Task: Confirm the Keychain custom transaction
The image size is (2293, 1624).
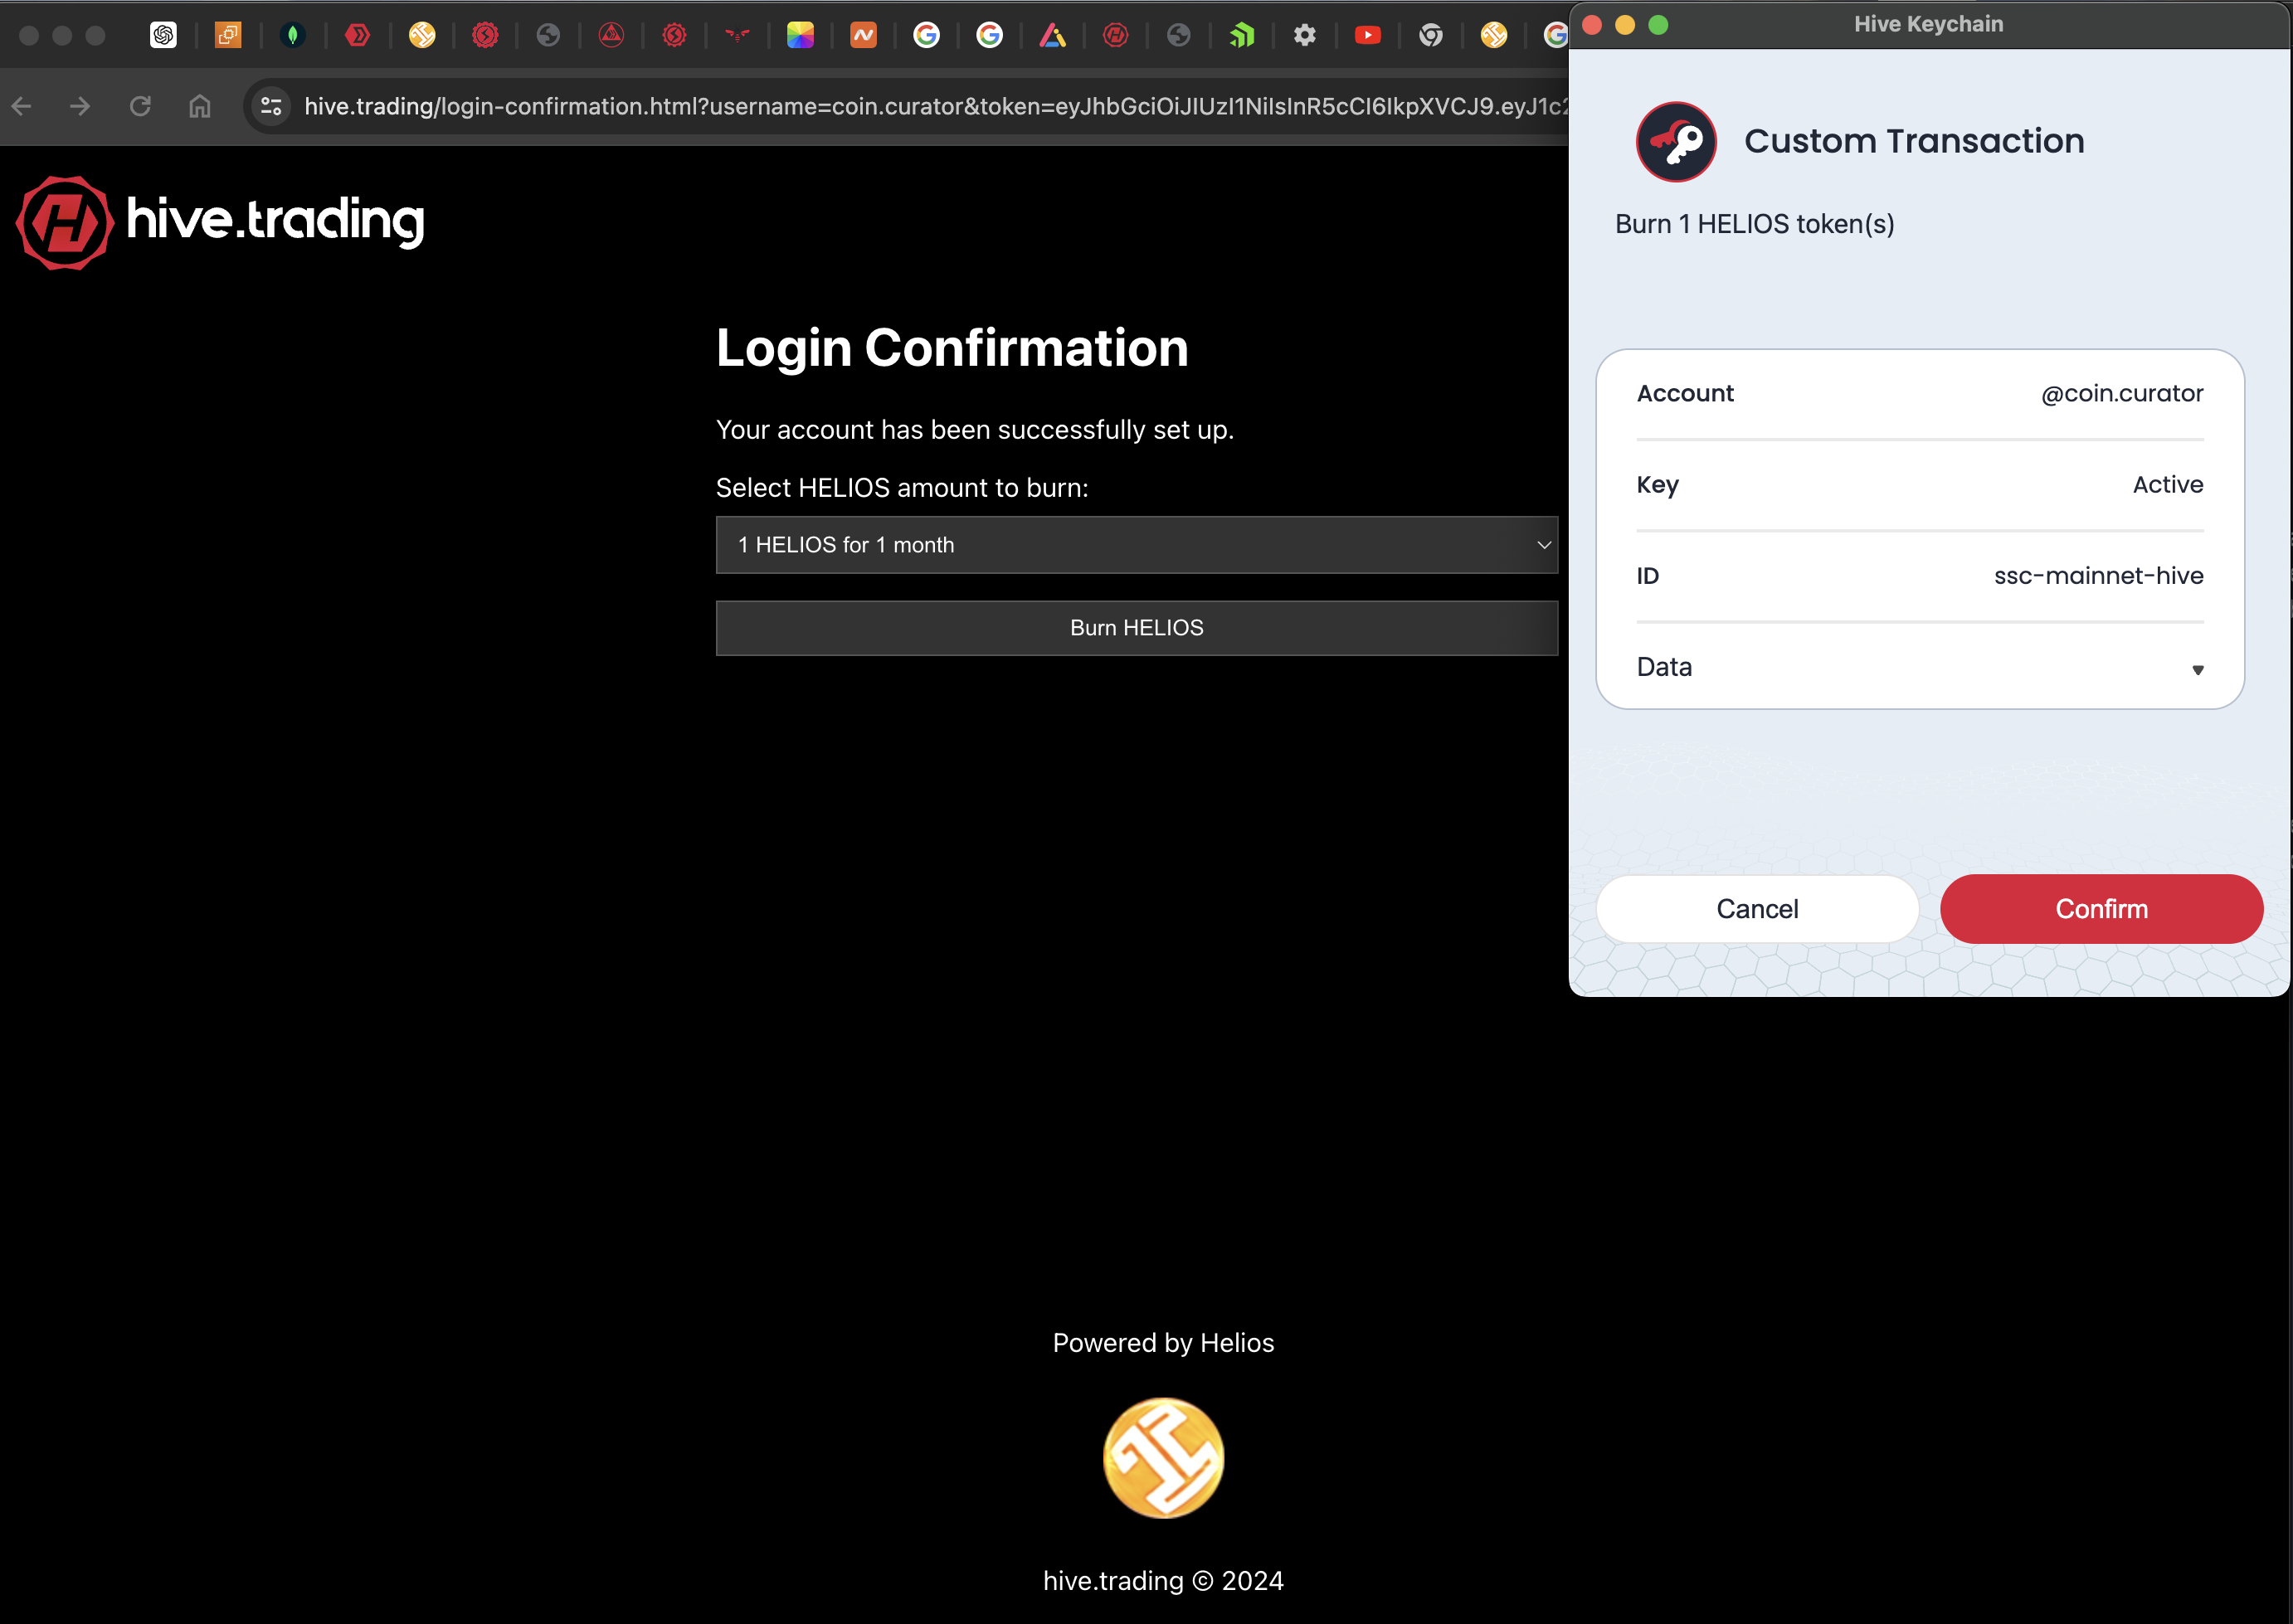Action: pyautogui.click(x=2101, y=909)
